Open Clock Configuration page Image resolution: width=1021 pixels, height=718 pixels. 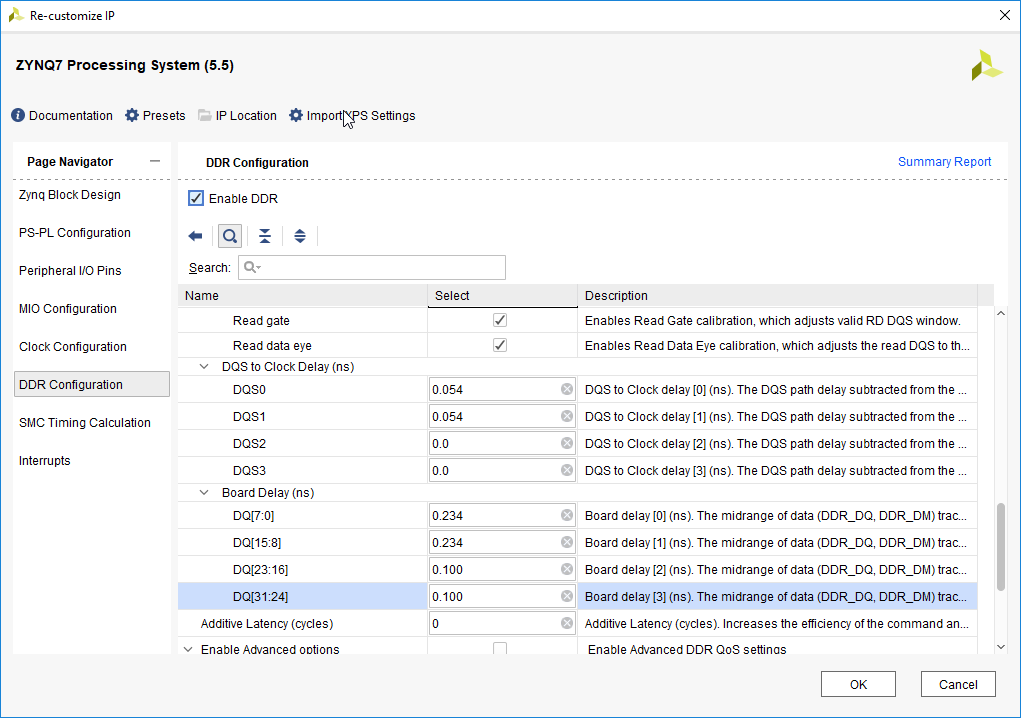(x=73, y=347)
